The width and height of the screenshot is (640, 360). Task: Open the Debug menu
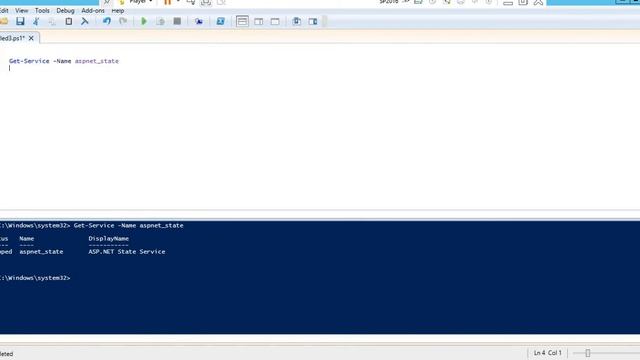[65, 11]
